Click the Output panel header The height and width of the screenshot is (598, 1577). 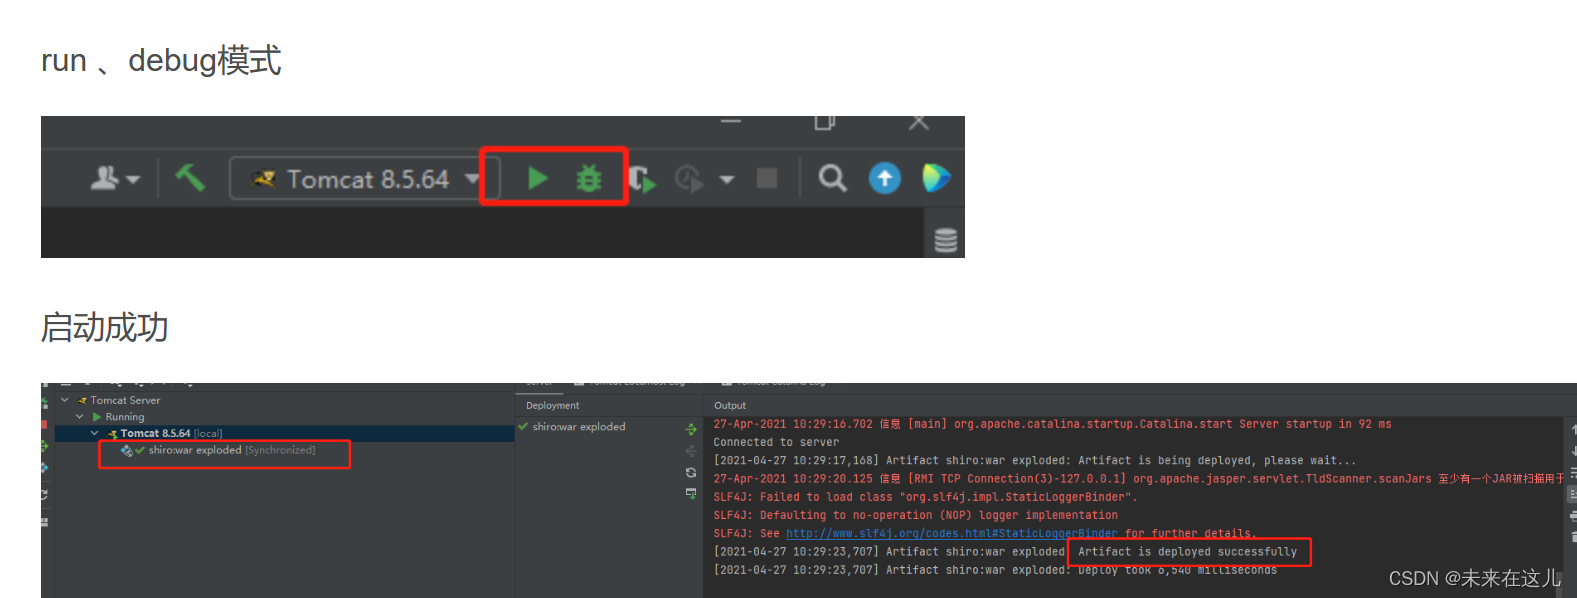point(730,405)
